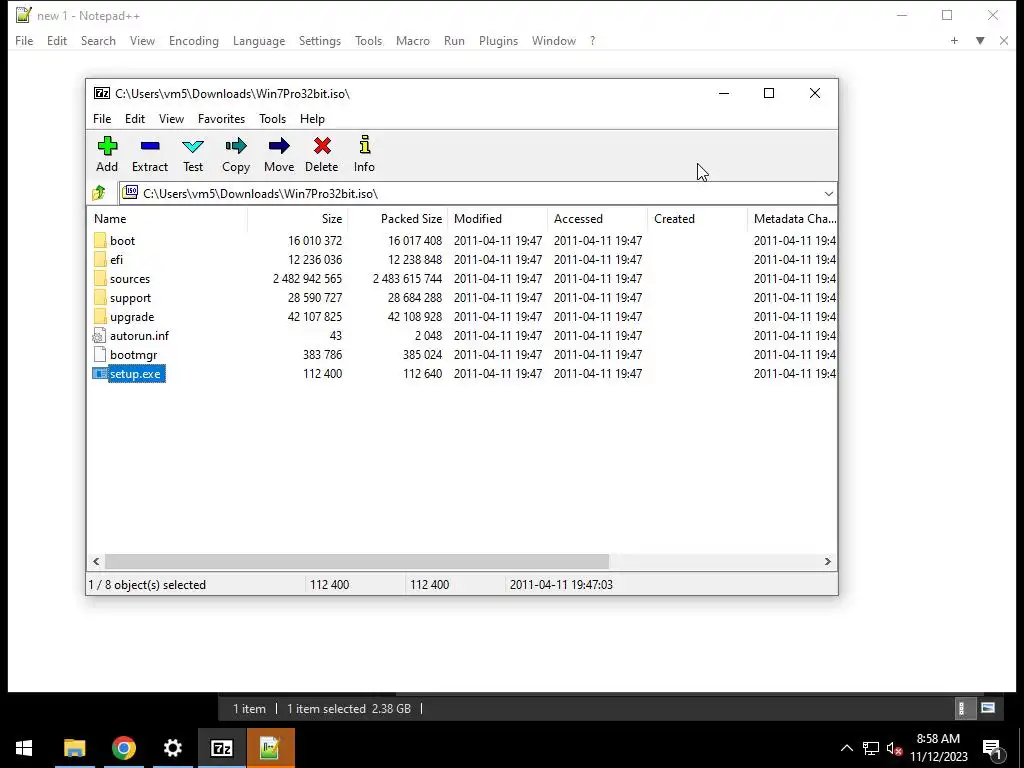Click the Move toolbar icon

pos(279,146)
